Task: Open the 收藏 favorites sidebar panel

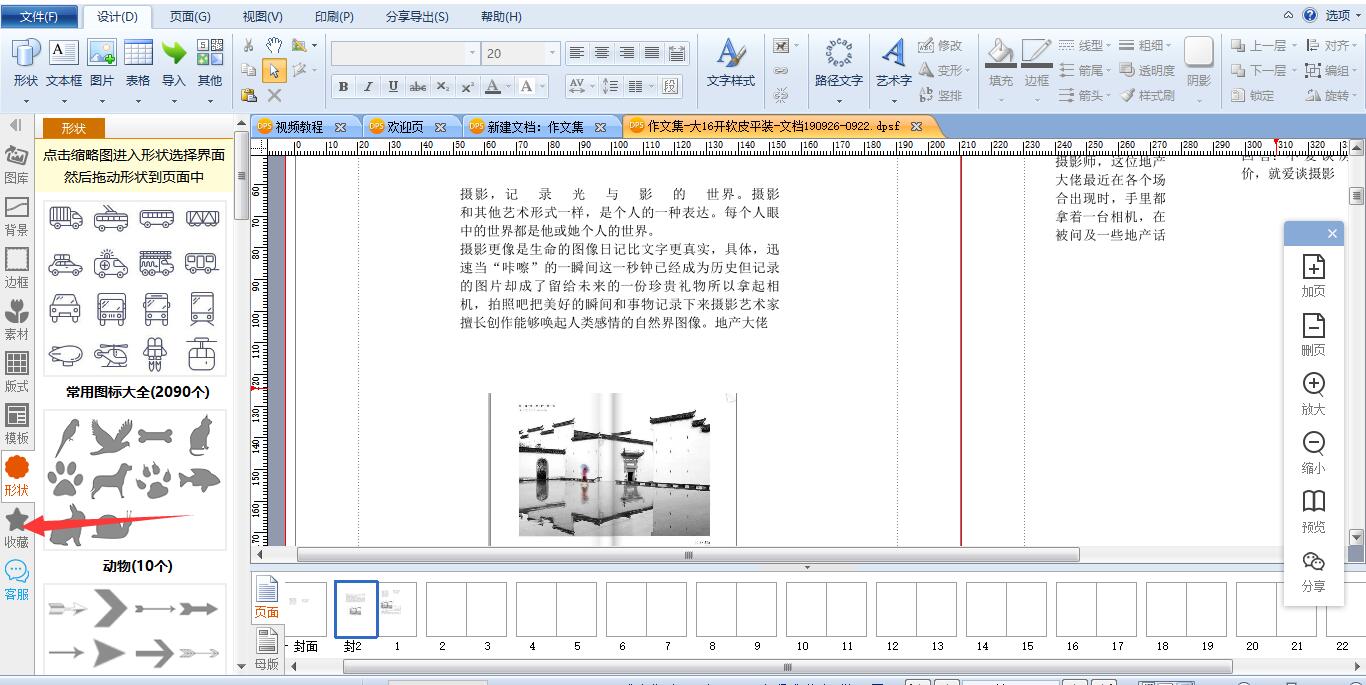Action: [x=17, y=529]
